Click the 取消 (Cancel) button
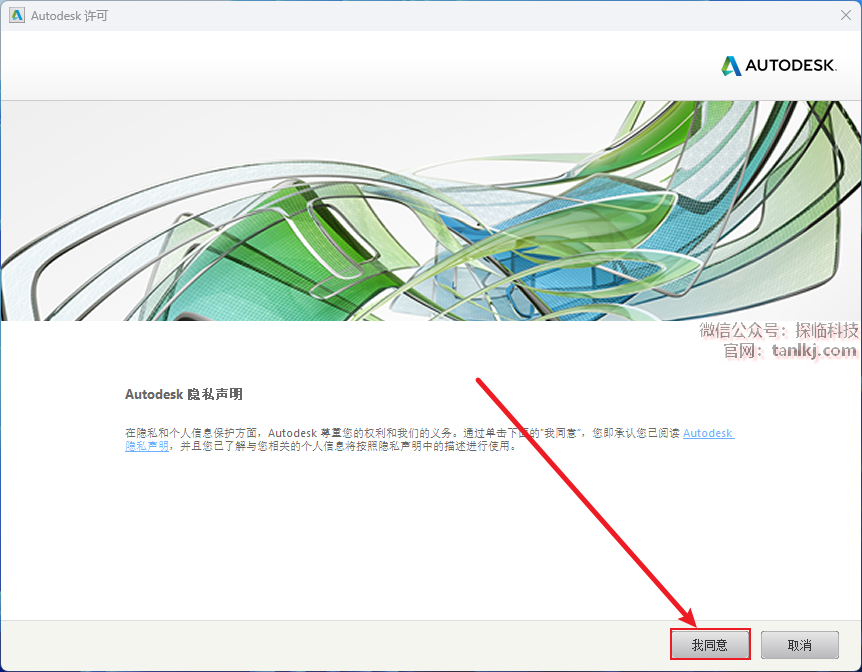 click(x=799, y=645)
